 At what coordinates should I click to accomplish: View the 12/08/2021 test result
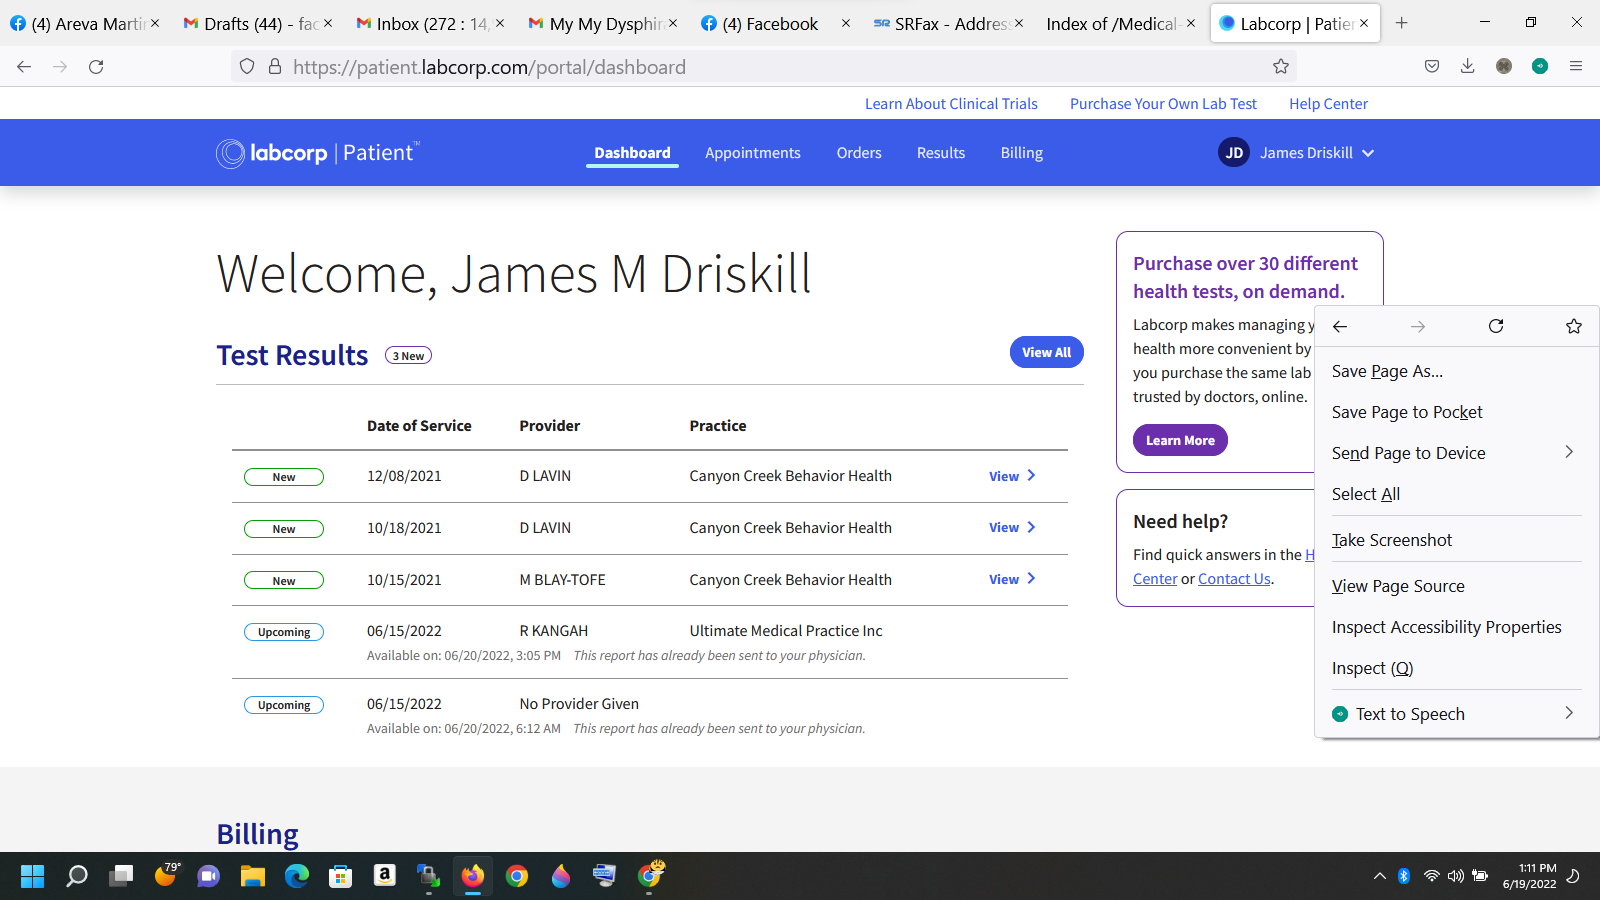pyautogui.click(x=1012, y=476)
